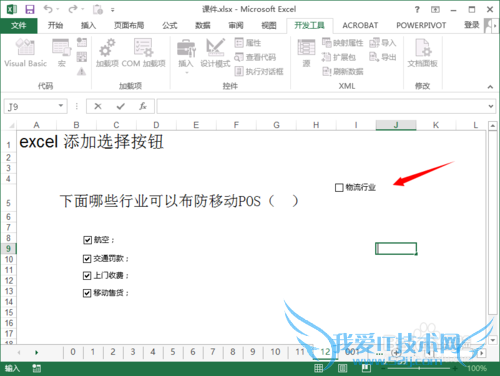The image size is (500, 376).
Task: Open Ribbon Display Options icon
Action: (x=435, y=10)
